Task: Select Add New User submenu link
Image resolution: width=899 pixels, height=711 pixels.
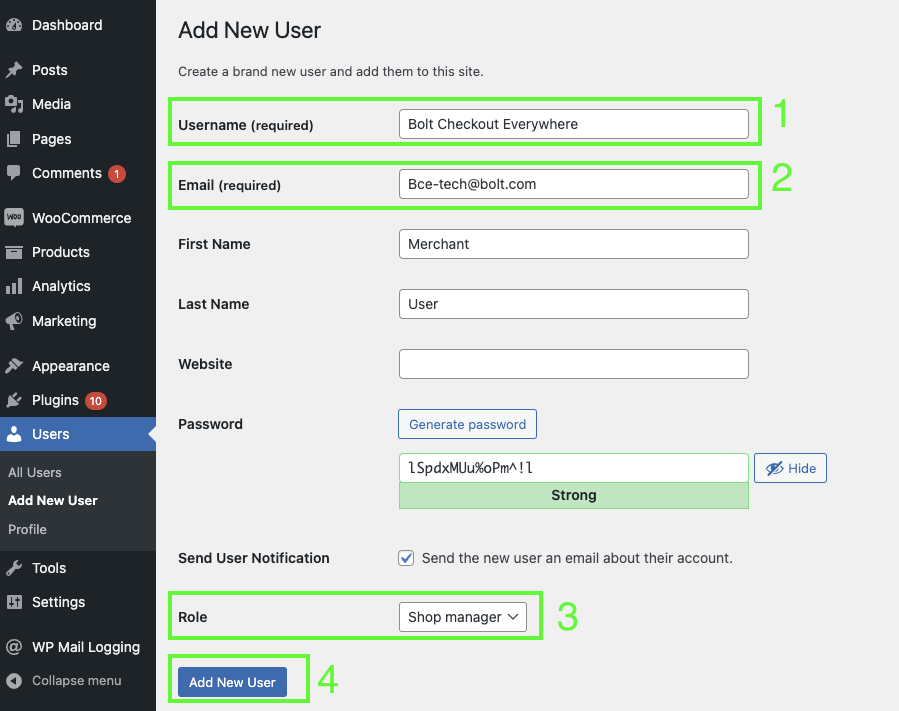Action: [x=53, y=501]
